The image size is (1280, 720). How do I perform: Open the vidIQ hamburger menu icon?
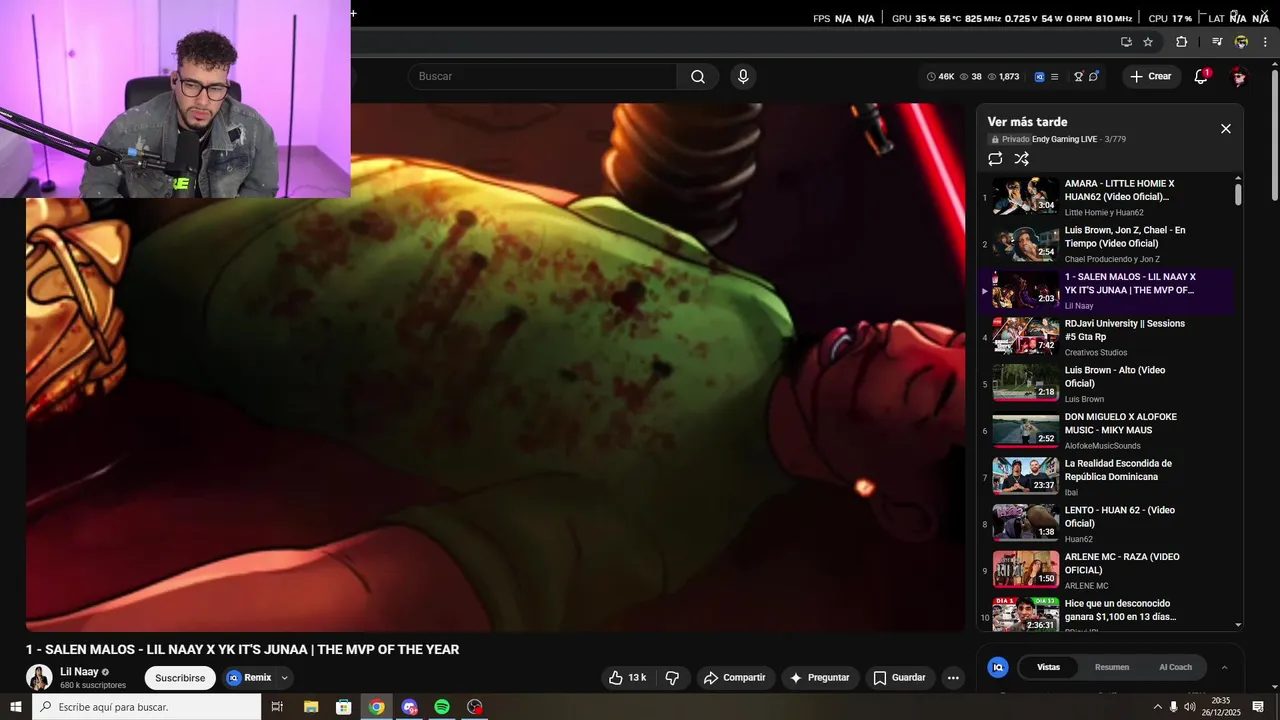1054,76
